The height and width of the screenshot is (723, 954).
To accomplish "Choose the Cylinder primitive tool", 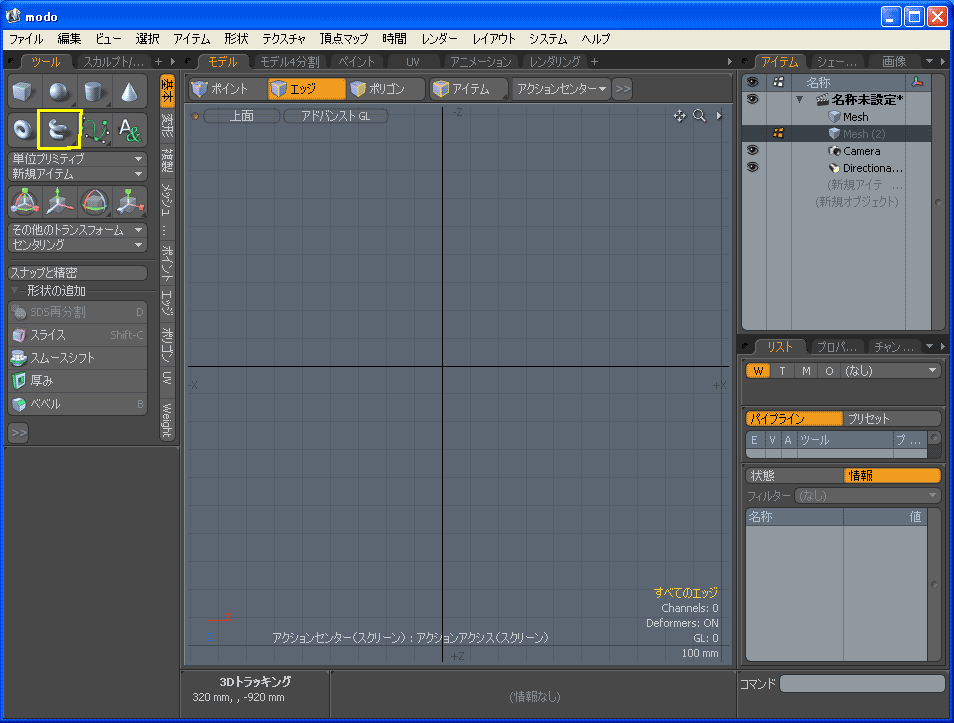I will 94,93.
